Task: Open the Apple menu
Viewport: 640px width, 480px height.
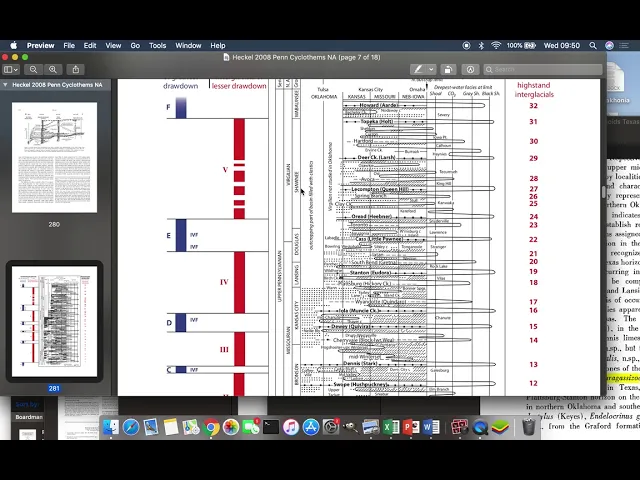Action: (13, 45)
